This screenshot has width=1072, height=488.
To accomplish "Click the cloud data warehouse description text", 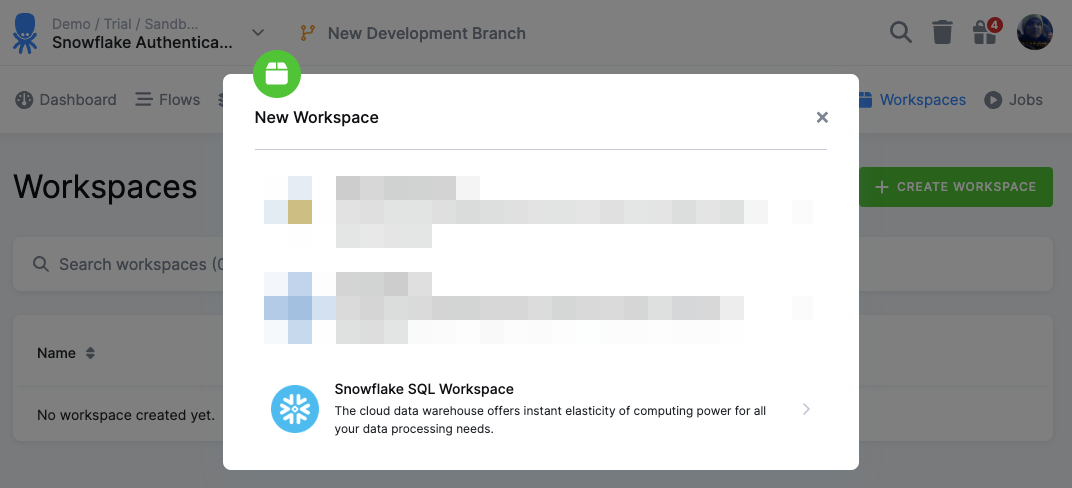I will [550, 420].
